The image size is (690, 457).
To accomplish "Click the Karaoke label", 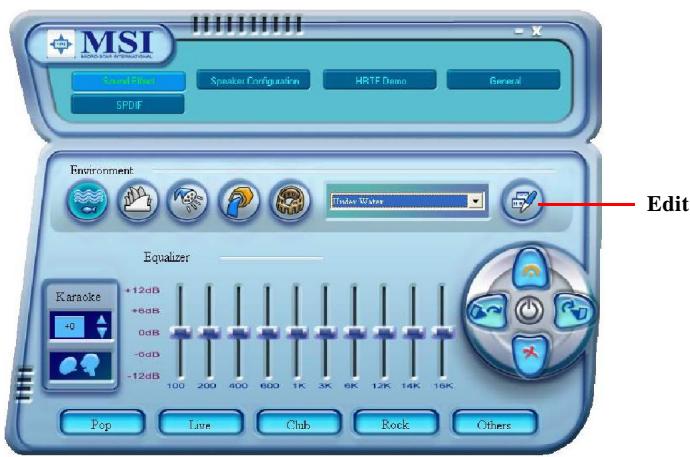I will [78, 296].
